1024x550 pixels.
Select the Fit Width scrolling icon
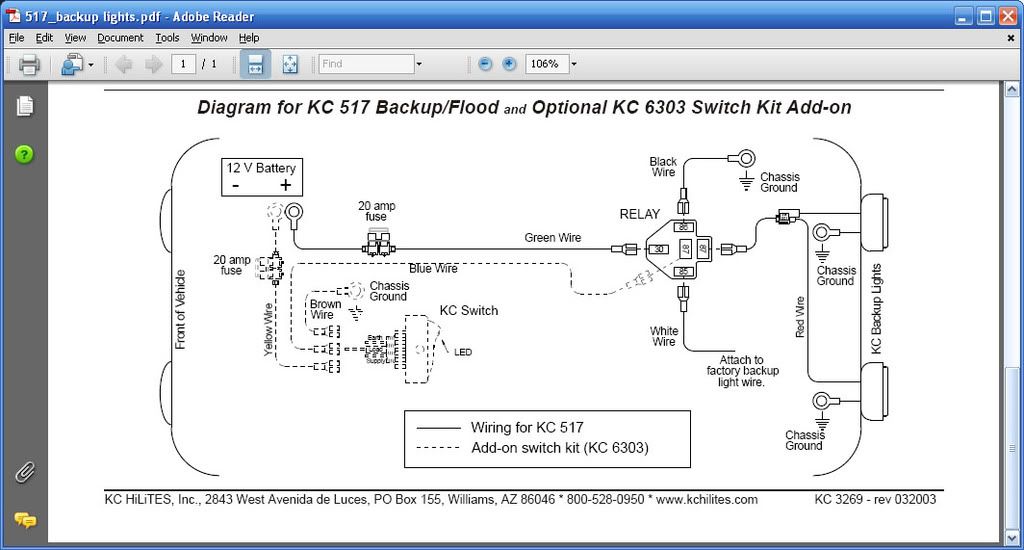point(255,64)
